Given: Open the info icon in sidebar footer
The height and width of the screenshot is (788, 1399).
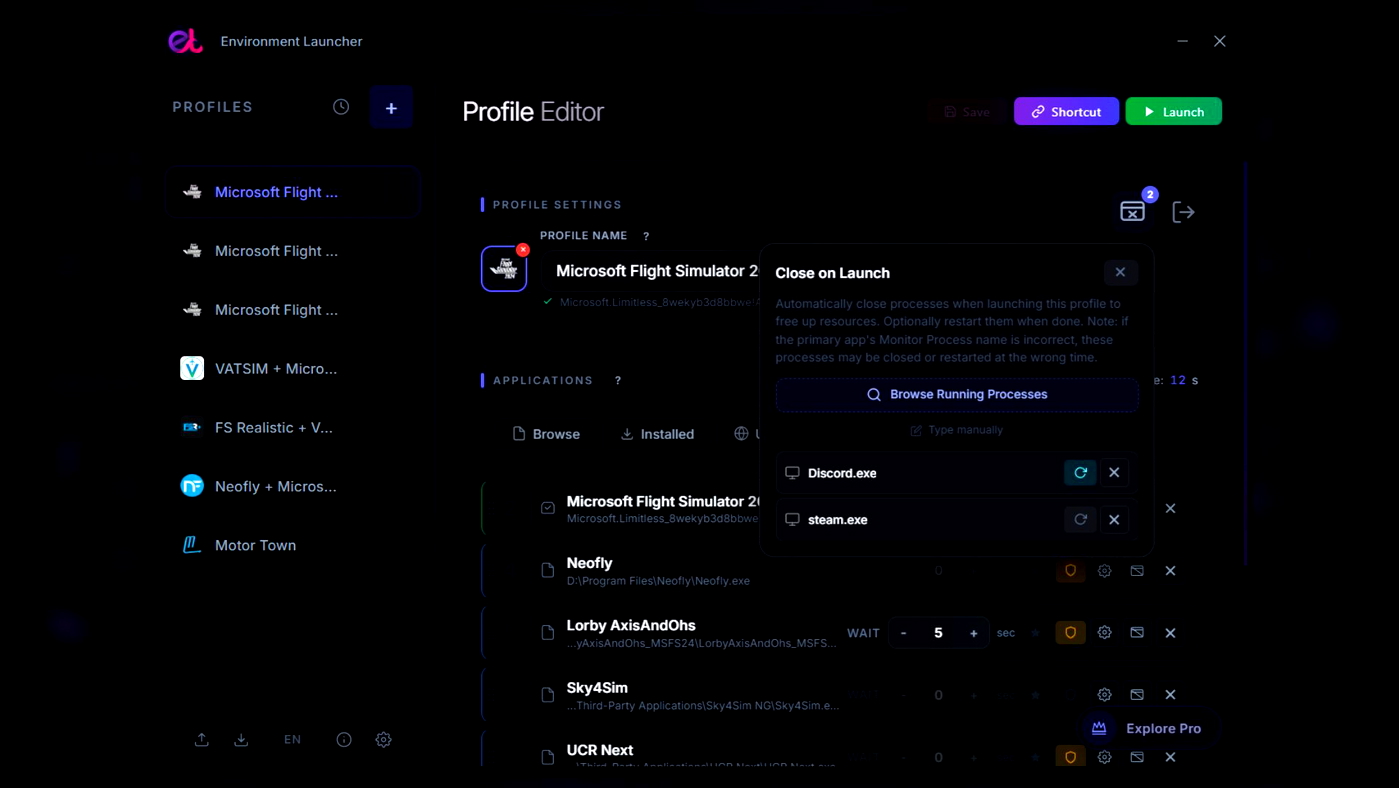Looking at the screenshot, I should [344, 740].
